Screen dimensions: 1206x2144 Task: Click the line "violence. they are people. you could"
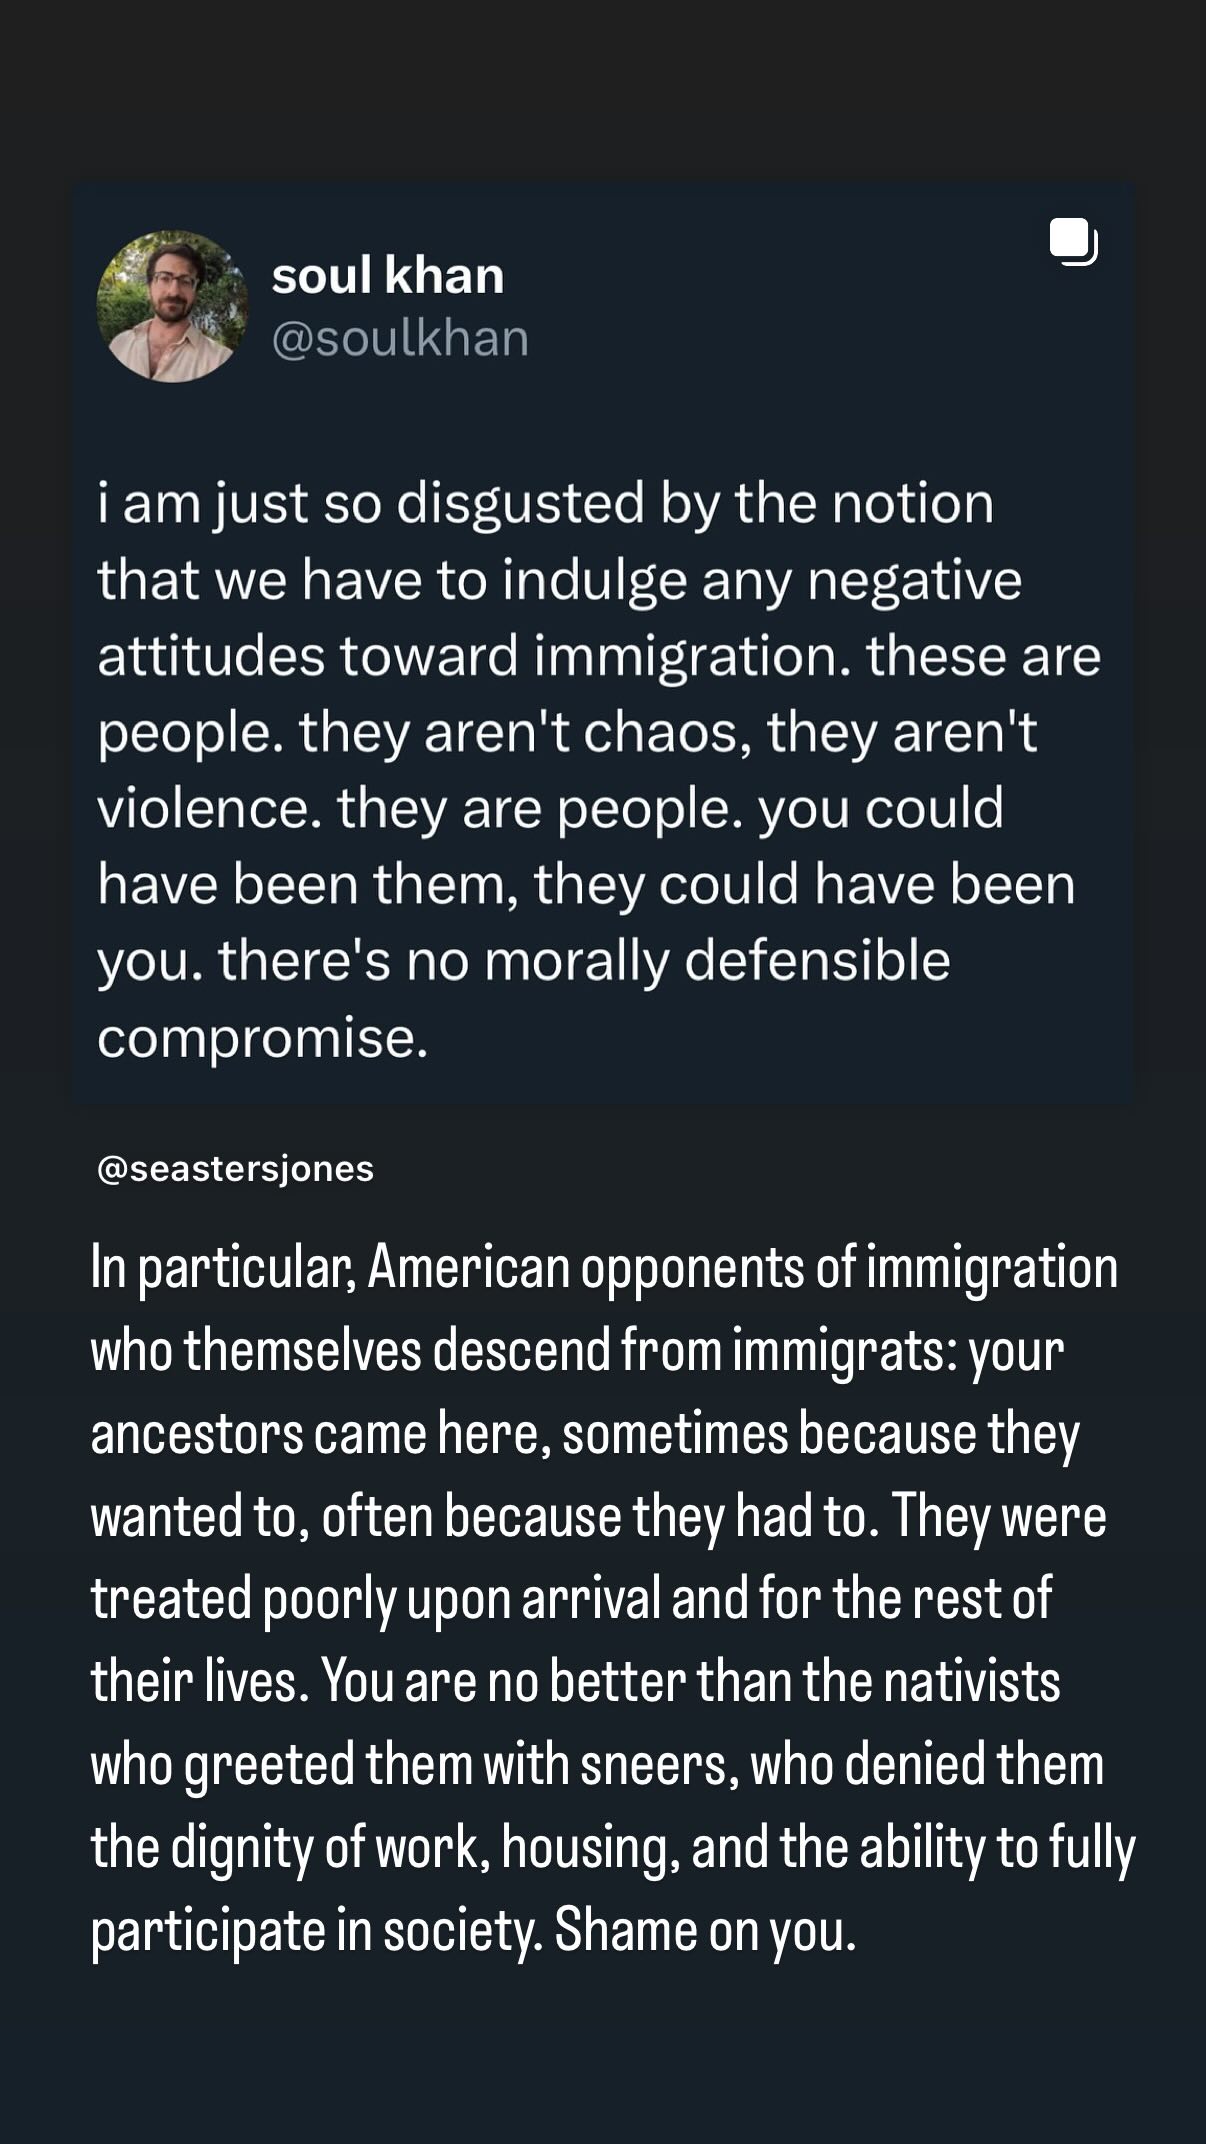549,808
